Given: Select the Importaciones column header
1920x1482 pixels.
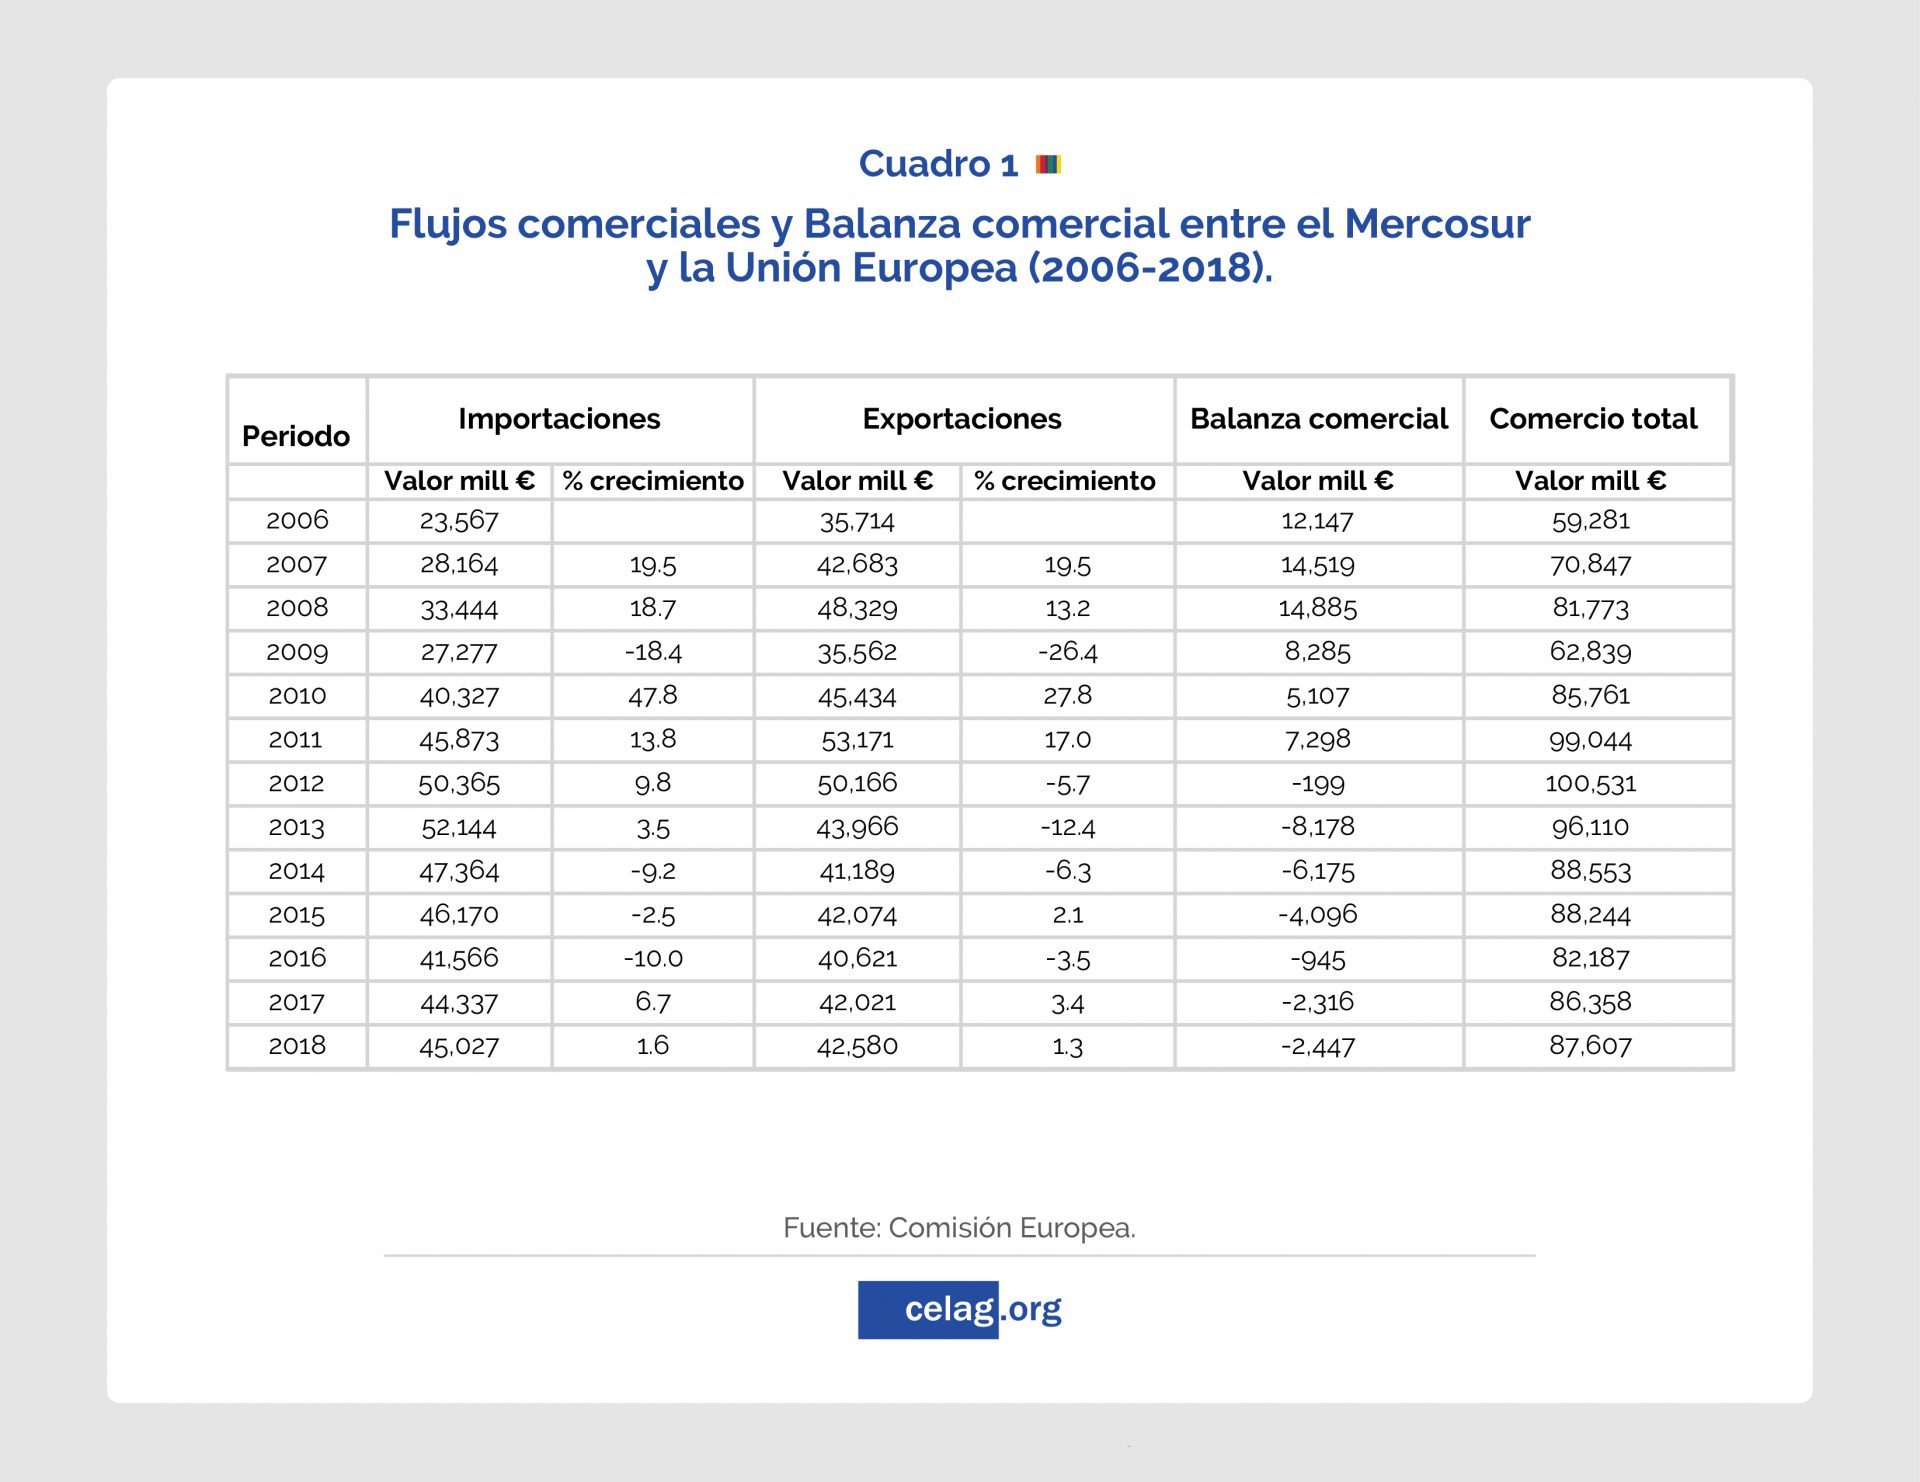Looking at the screenshot, I should click(x=559, y=419).
